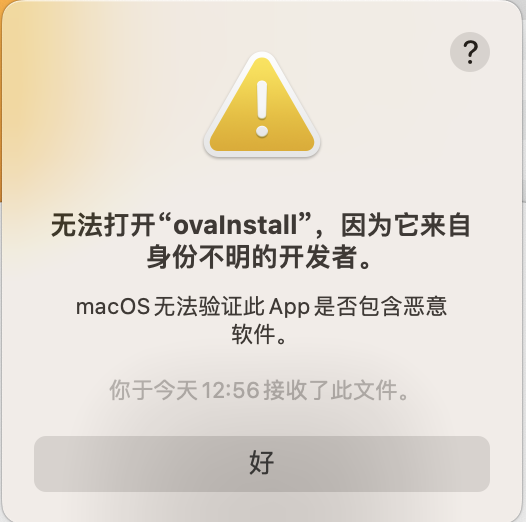Click the closing quote after ovaInstall
Image resolution: width=526 pixels, height=522 pixels.
click(x=304, y=218)
